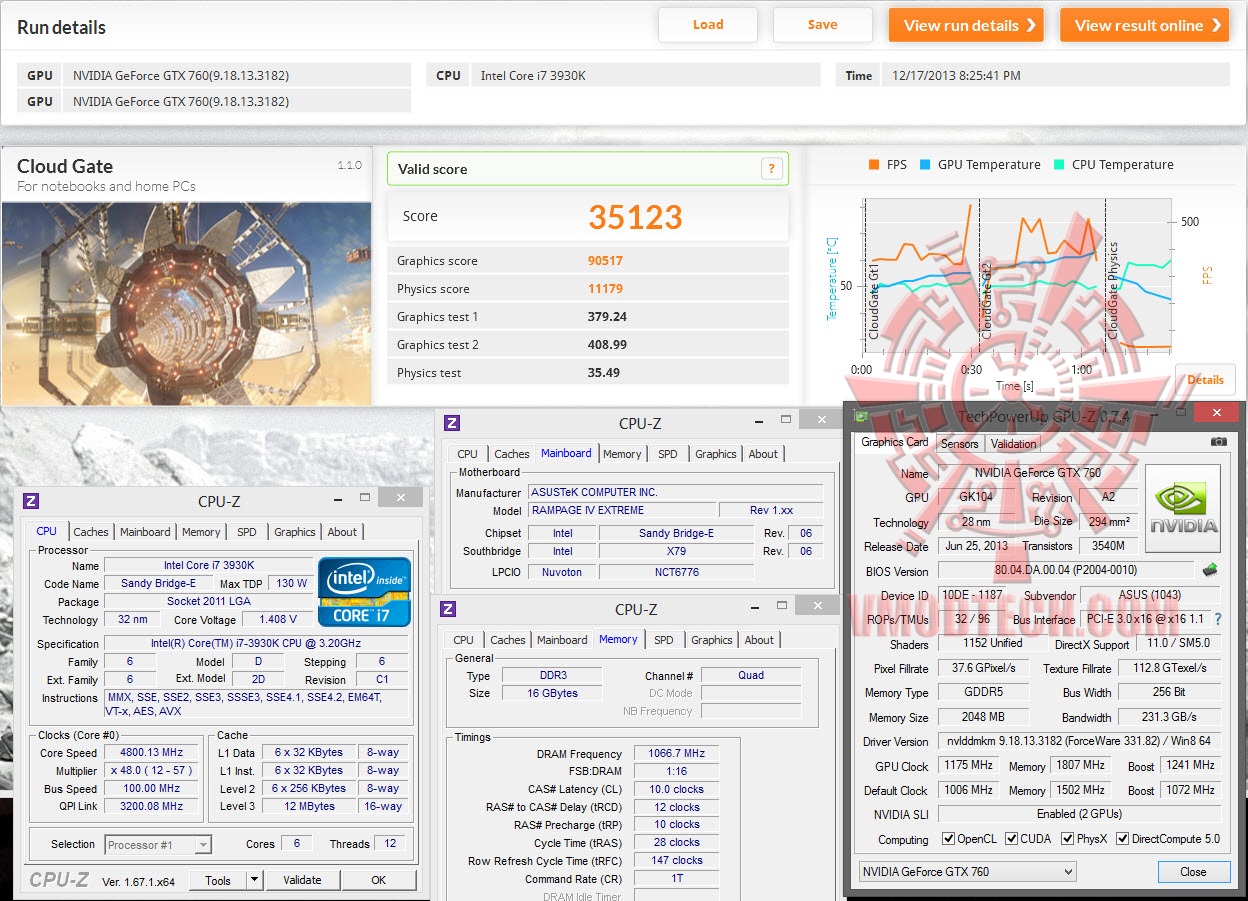Click the purple Z icon of the CPU-tab CPU-Z window
1248x901 pixels.
tap(31, 501)
